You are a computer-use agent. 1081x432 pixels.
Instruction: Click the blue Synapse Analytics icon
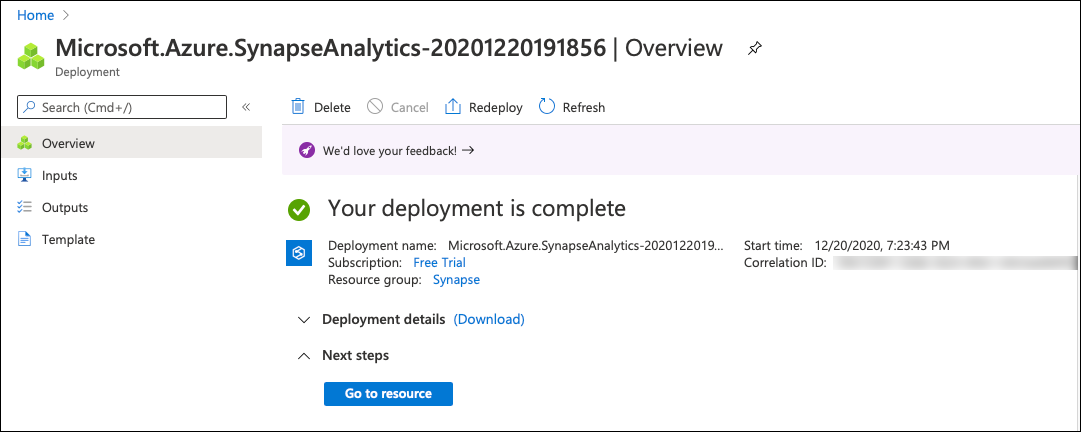[x=299, y=253]
